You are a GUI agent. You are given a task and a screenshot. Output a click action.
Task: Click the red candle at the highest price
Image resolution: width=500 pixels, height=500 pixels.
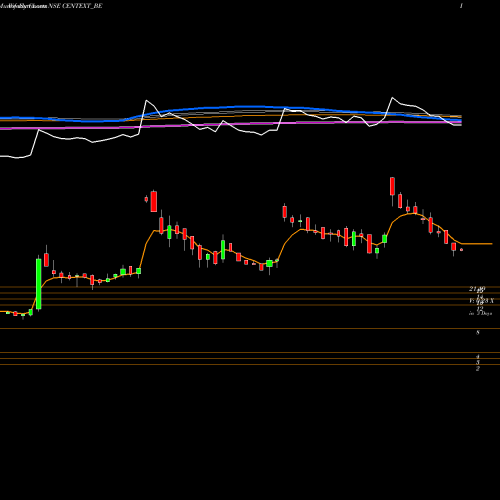click(x=392, y=187)
